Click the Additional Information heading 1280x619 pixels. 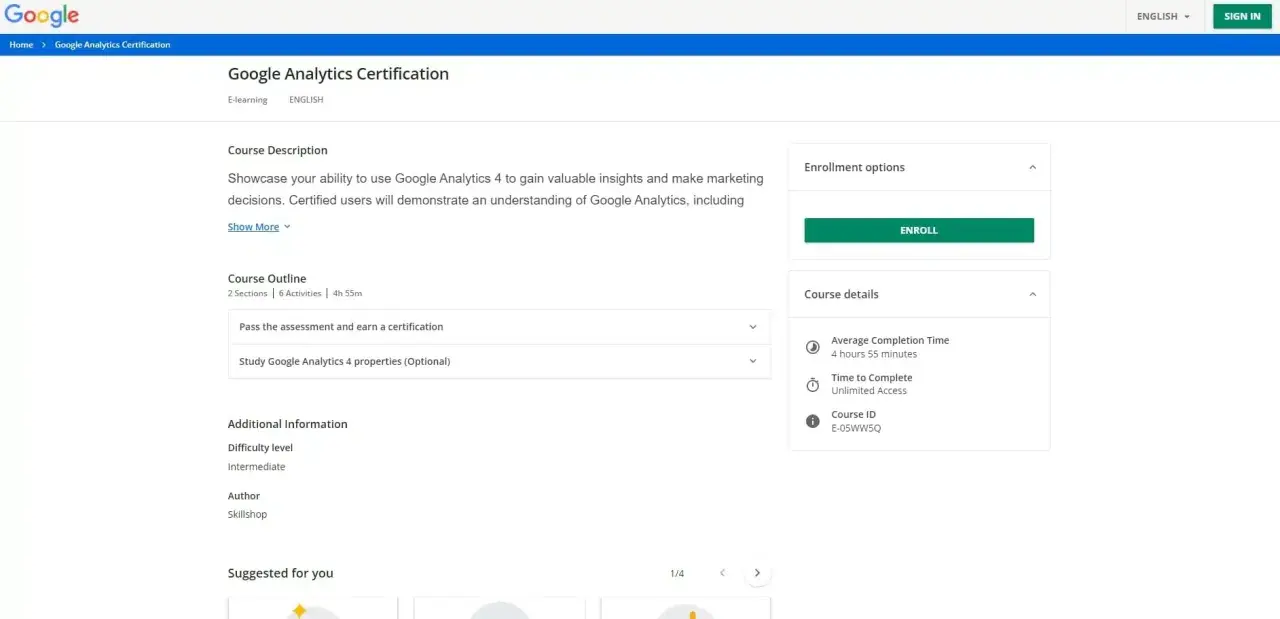(288, 424)
